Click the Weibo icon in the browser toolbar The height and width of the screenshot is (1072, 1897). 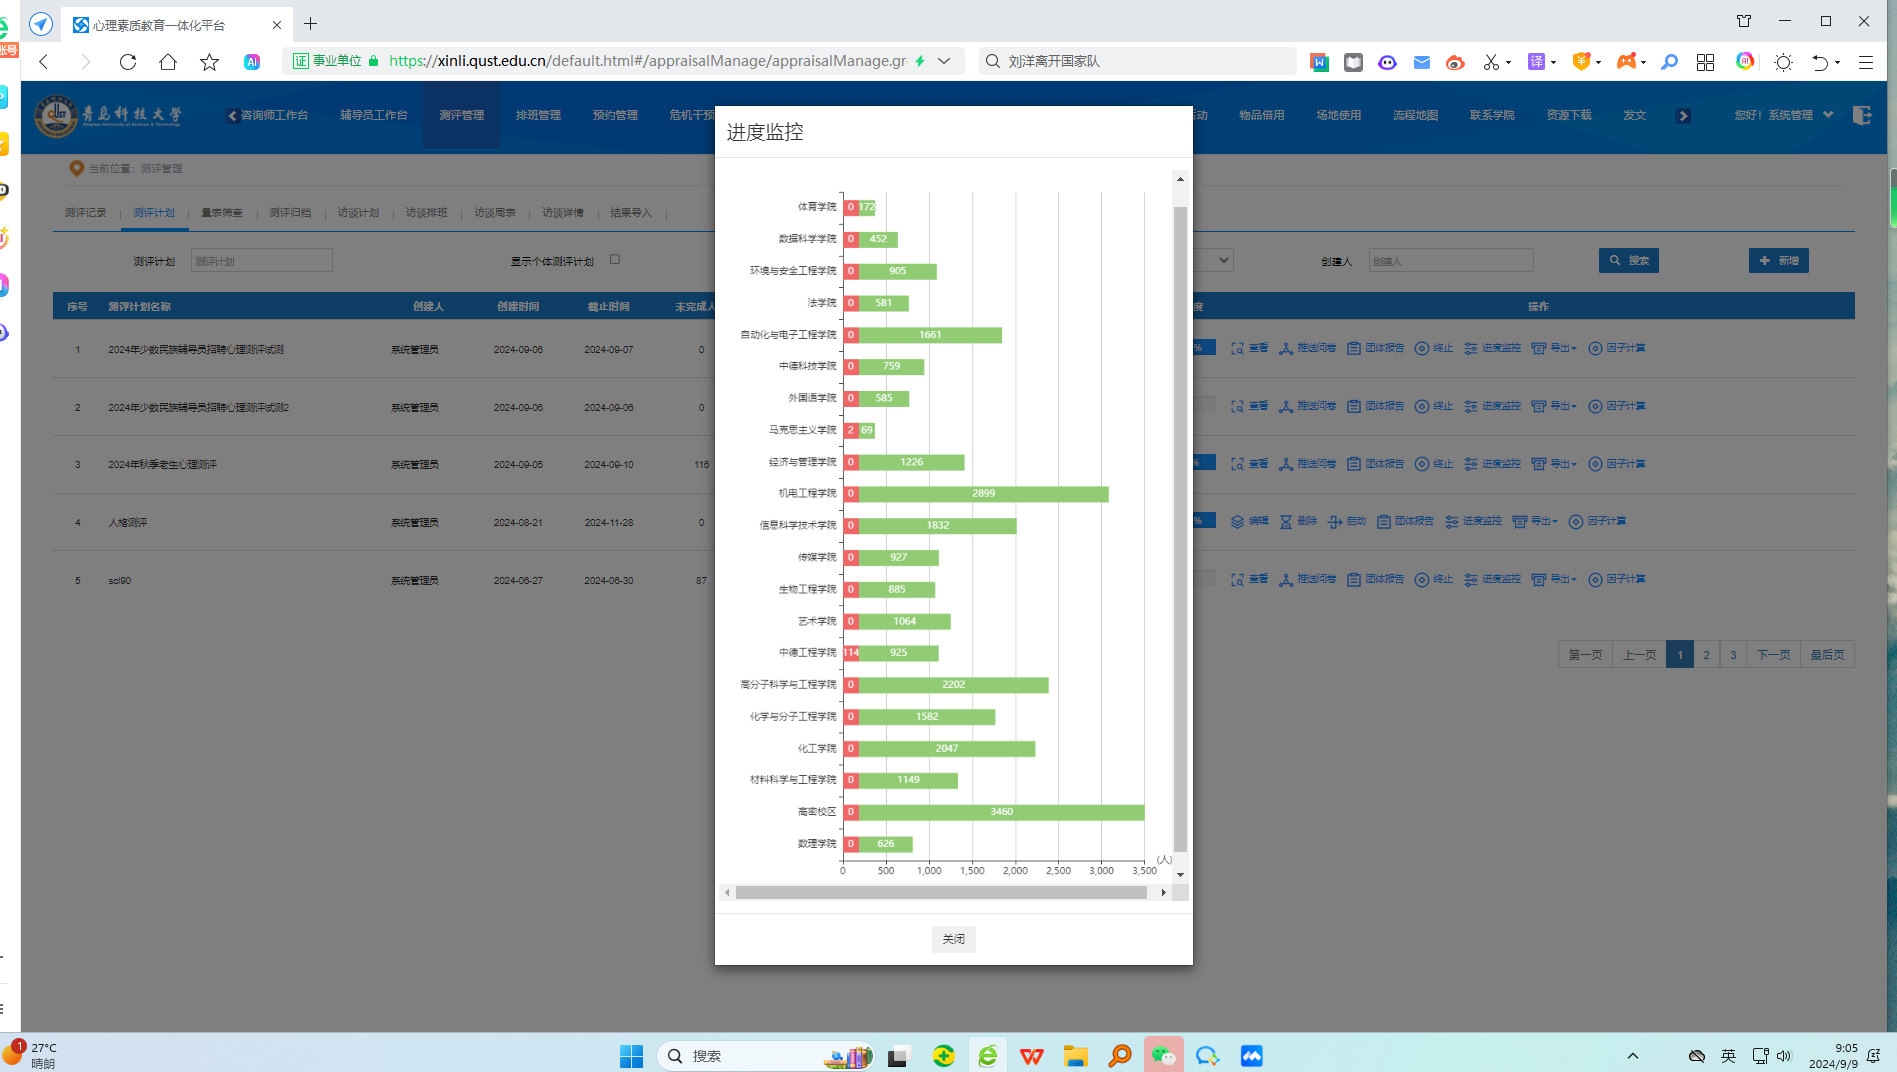1455,62
